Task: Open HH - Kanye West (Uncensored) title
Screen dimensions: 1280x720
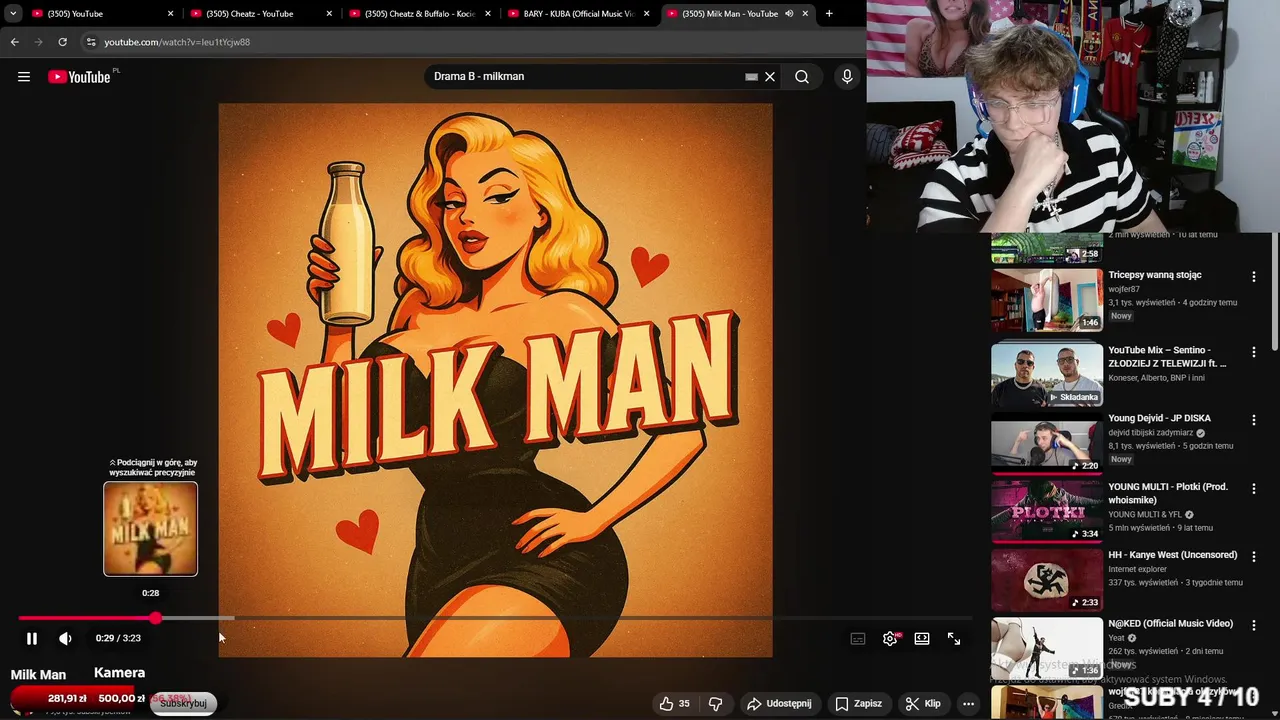Action: [x=1172, y=555]
